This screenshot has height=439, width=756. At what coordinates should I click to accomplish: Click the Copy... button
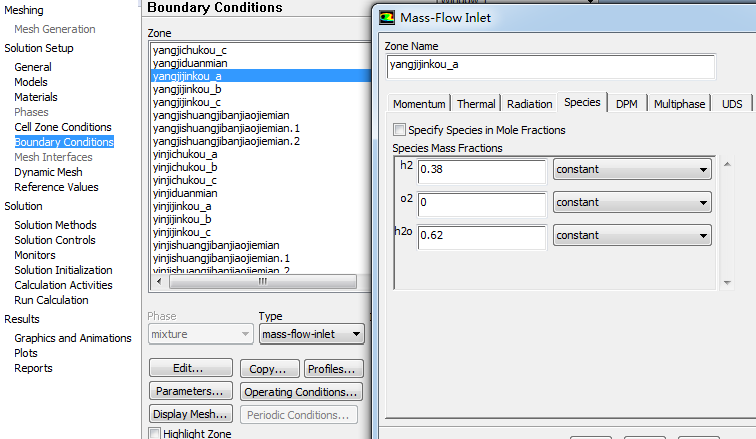click(x=270, y=369)
